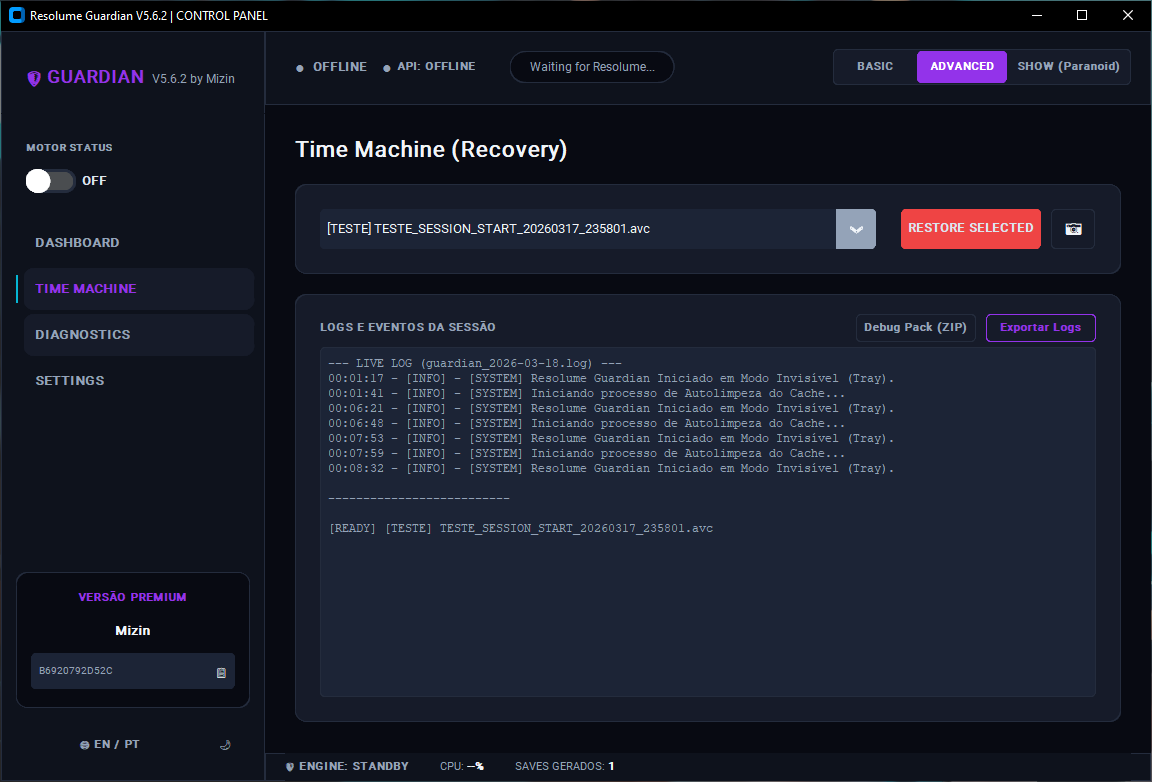The height and width of the screenshot is (782, 1152).
Task: Click the VERSÃO PREMIUM label
Action: (x=132, y=598)
